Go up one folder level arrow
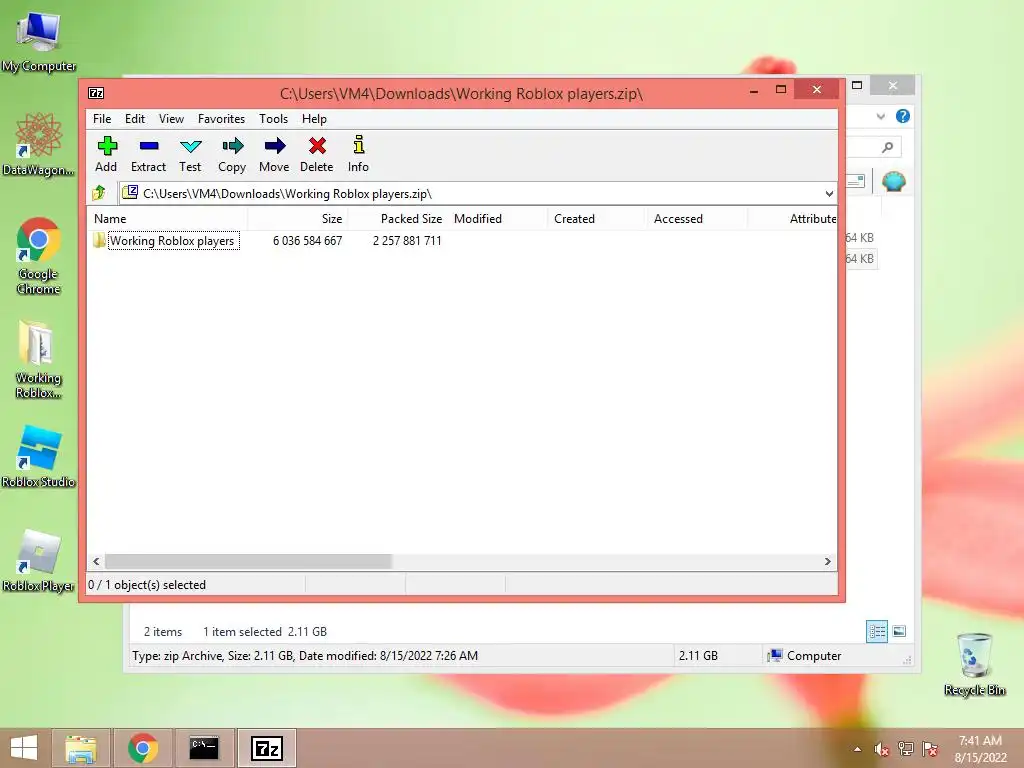Viewport: 1024px width, 768px height. tap(99, 193)
